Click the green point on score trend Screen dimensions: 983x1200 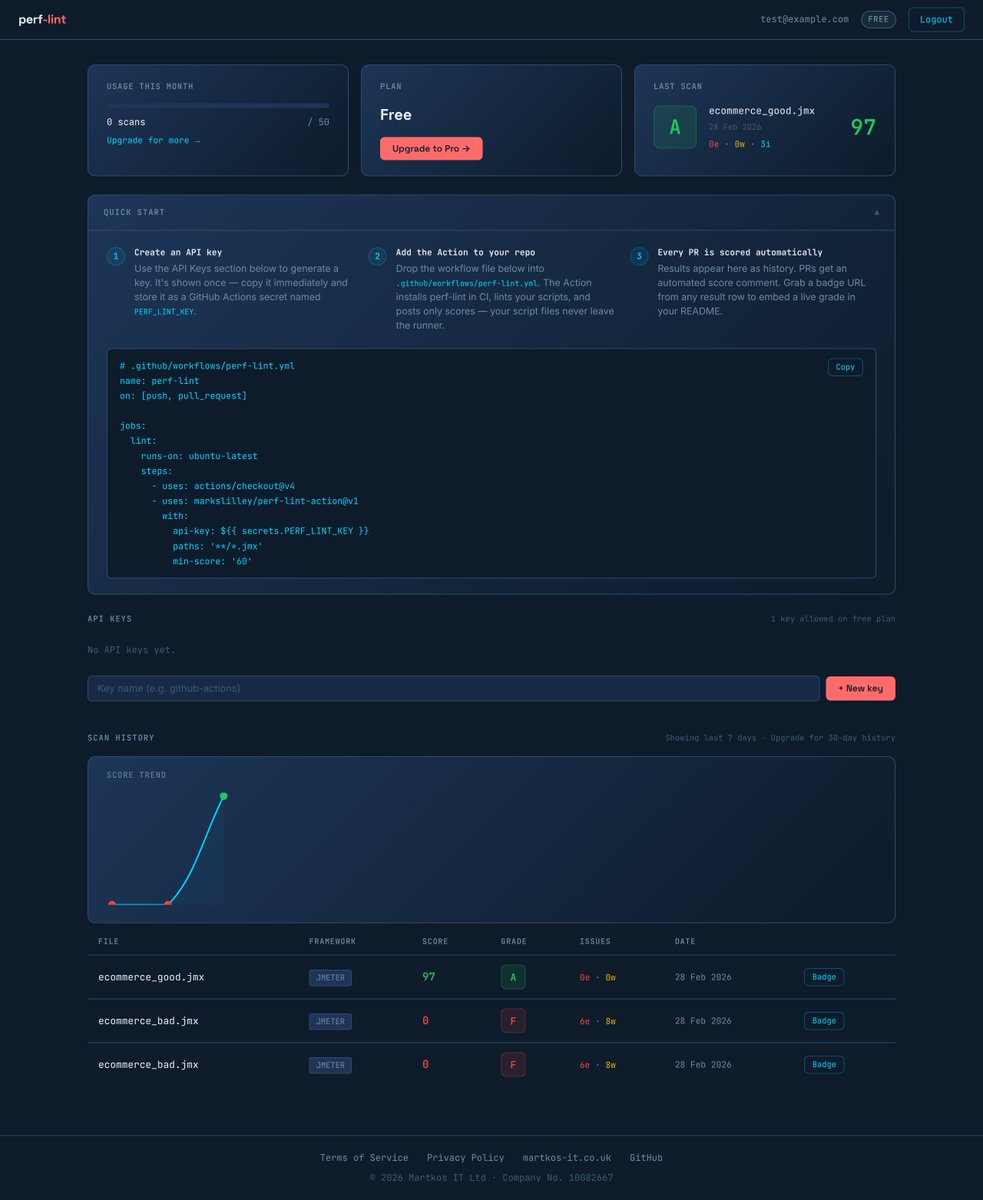coord(223,796)
